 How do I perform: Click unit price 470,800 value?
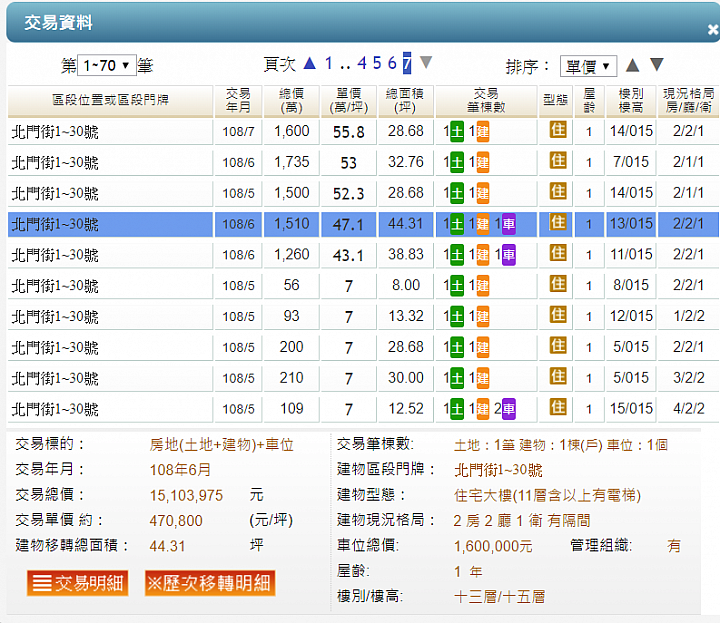pos(176,521)
